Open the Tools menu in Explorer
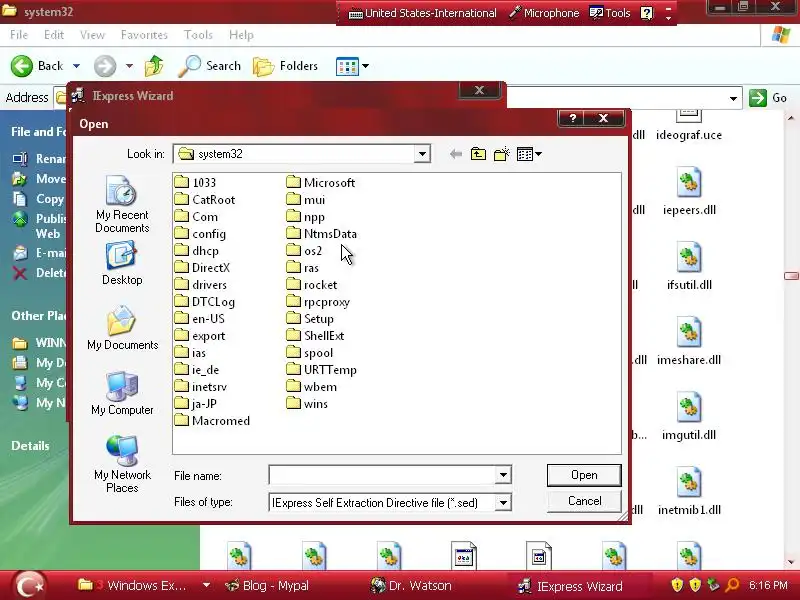Viewport: 800px width, 600px height. pos(198,35)
